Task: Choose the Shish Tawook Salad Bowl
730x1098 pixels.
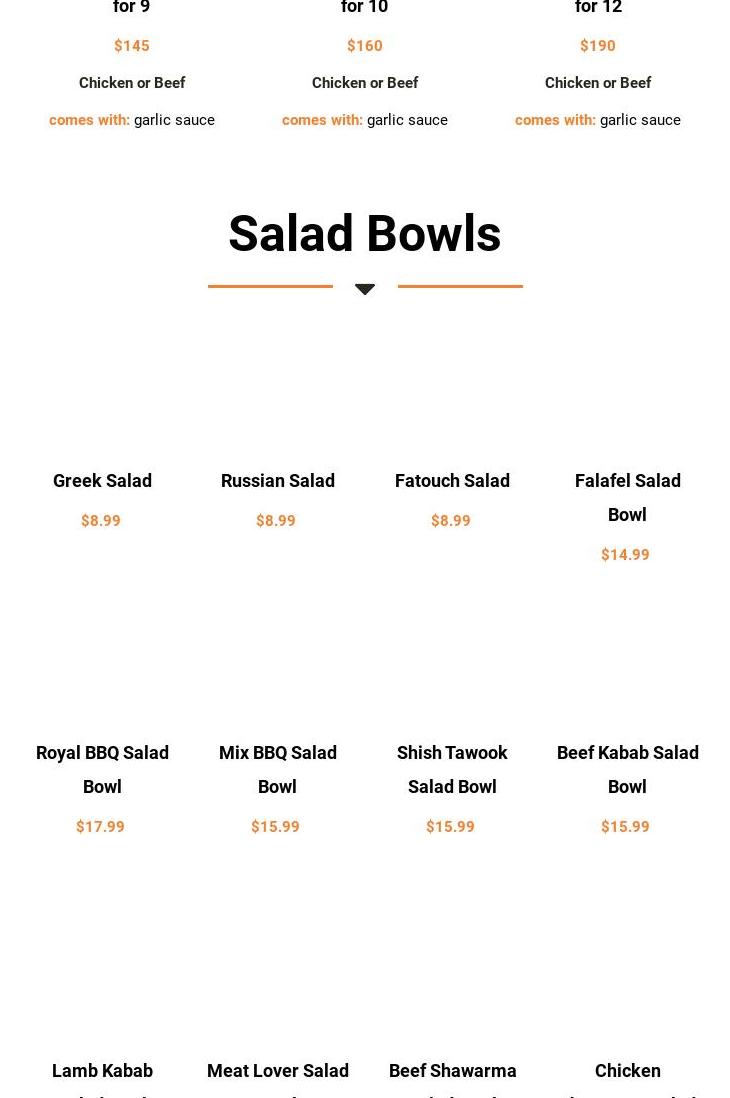Action: coord(452,769)
